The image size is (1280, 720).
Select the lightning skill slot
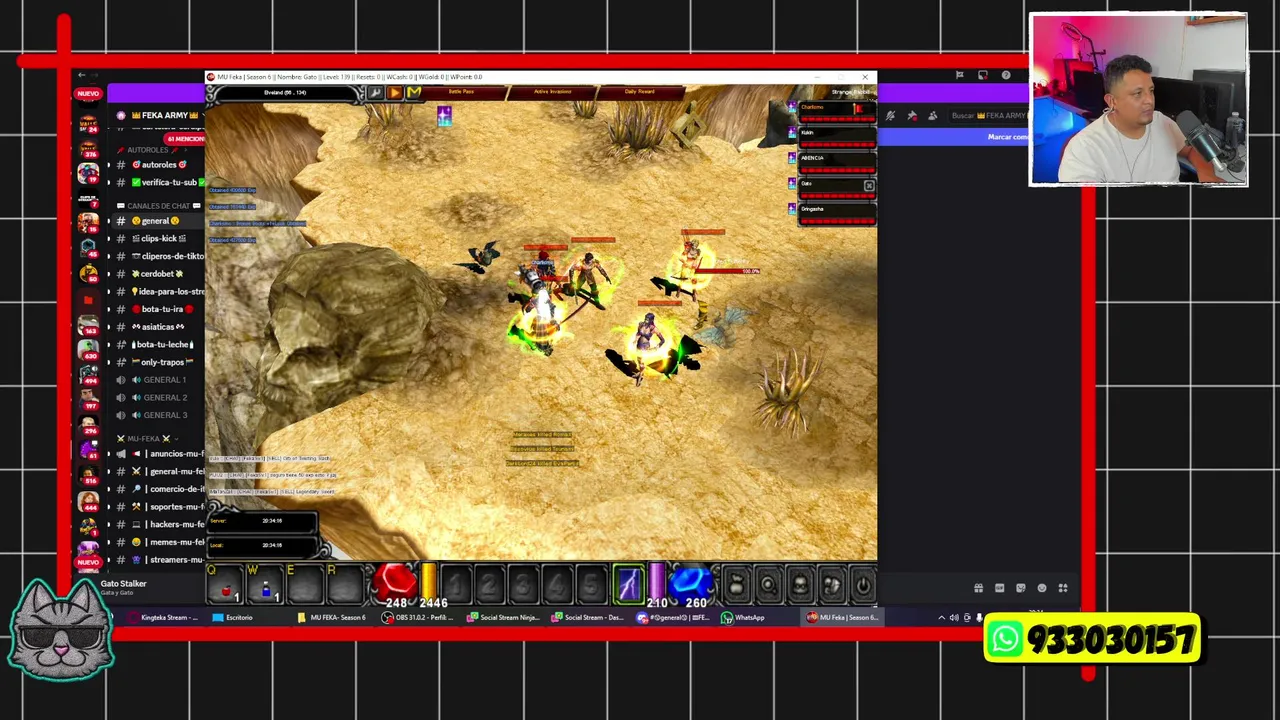(x=628, y=584)
